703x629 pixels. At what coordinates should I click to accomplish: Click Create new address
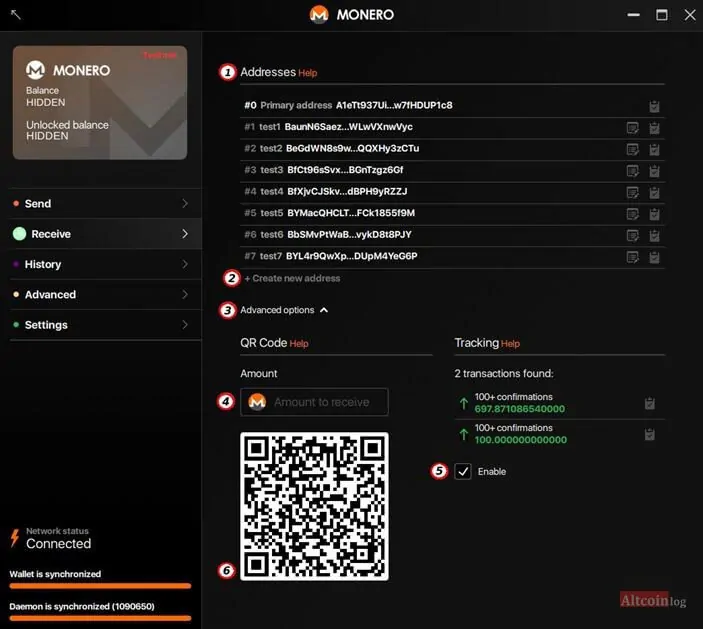coord(292,278)
